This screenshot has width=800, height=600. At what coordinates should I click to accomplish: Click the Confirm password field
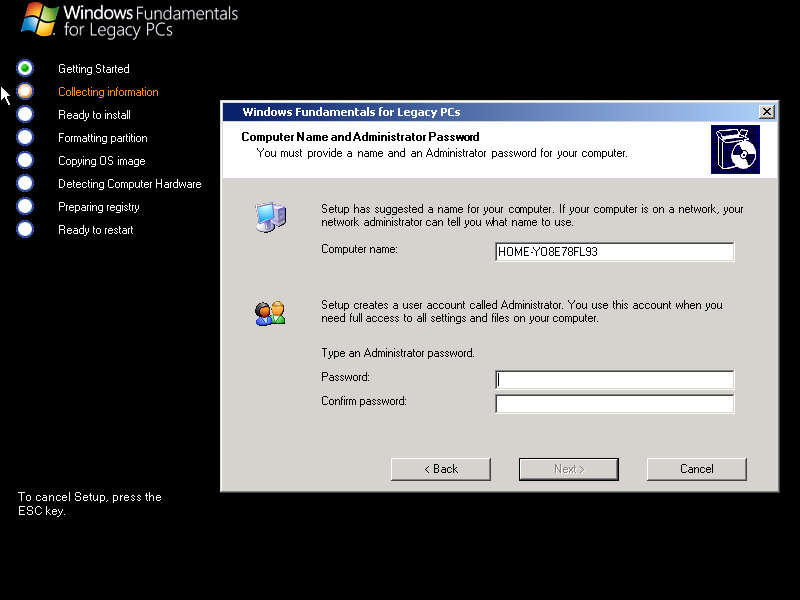614,404
